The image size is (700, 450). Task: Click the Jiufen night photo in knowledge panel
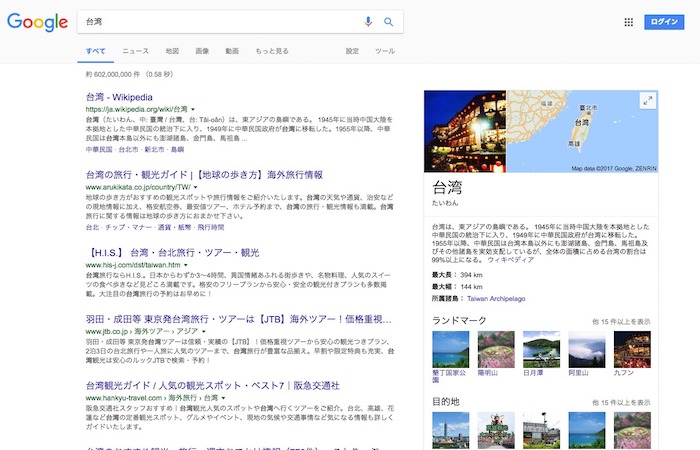click(465, 131)
